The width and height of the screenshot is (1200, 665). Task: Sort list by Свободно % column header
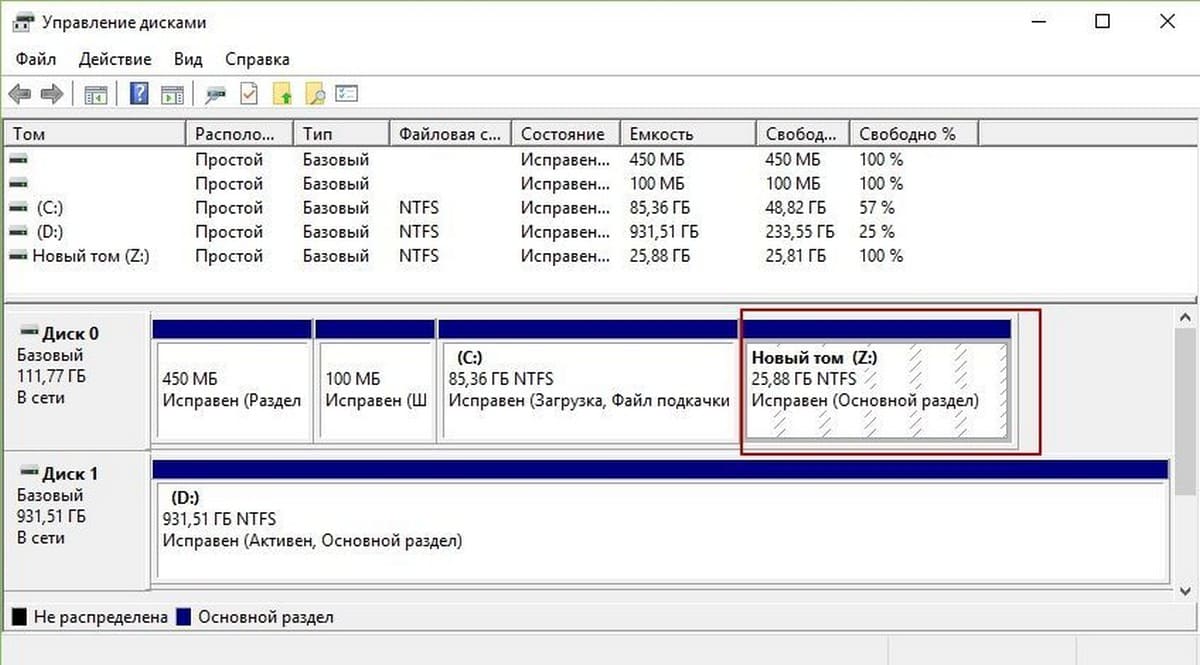(x=907, y=134)
